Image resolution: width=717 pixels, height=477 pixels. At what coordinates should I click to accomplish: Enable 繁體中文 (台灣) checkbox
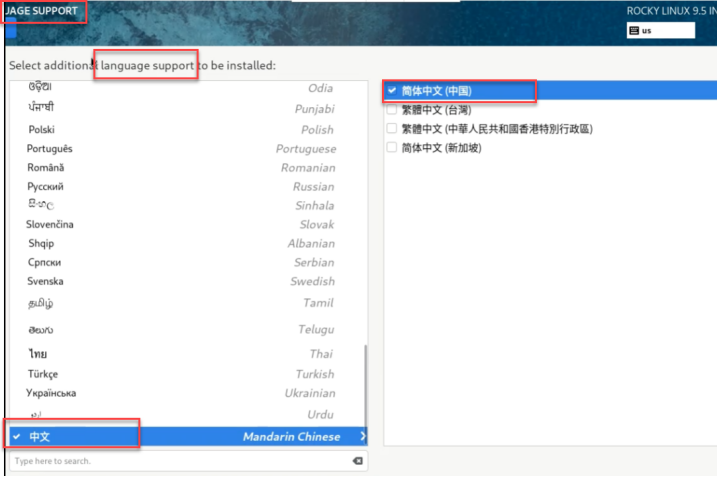click(x=392, y=110)
